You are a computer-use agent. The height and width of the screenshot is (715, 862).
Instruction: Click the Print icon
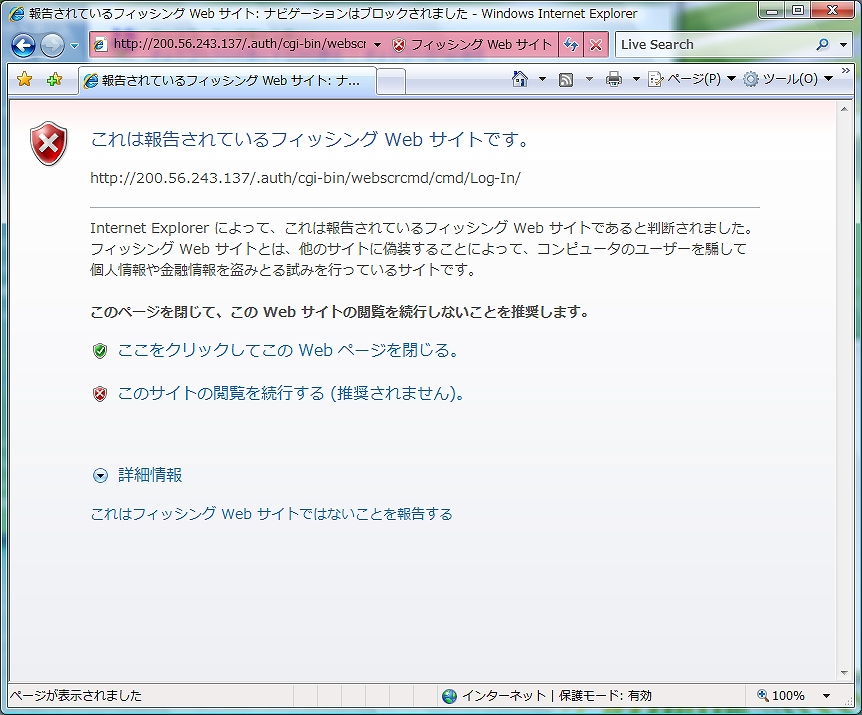pos(614,79)
